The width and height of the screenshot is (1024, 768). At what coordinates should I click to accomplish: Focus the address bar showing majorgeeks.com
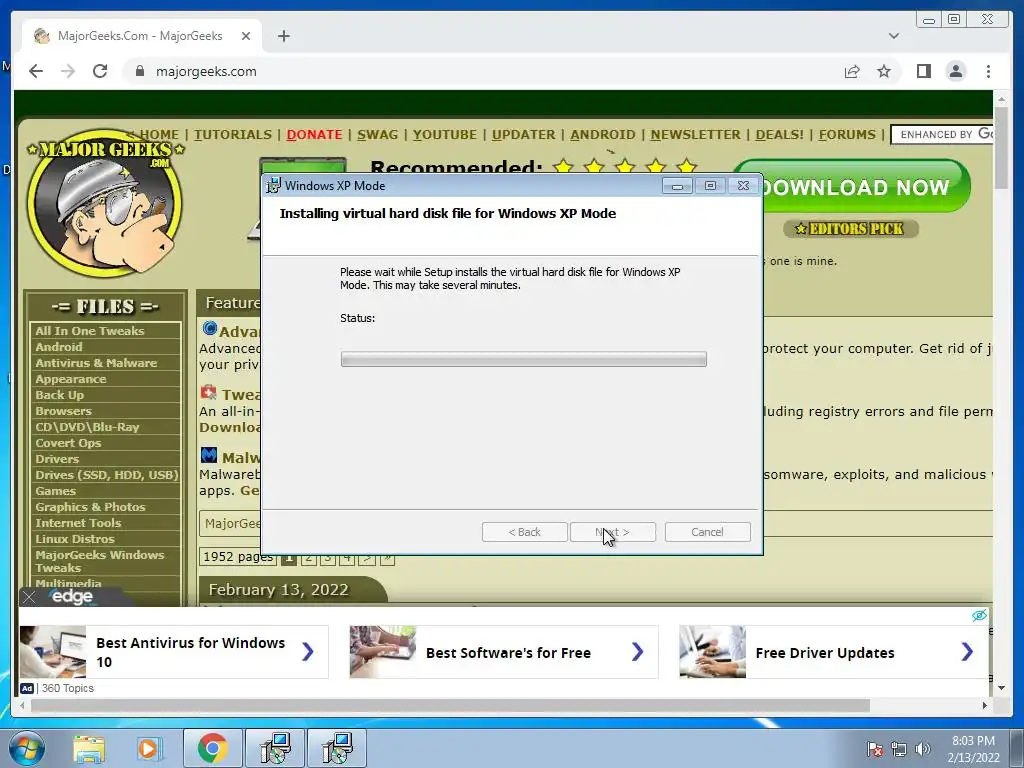coord(483,71)
